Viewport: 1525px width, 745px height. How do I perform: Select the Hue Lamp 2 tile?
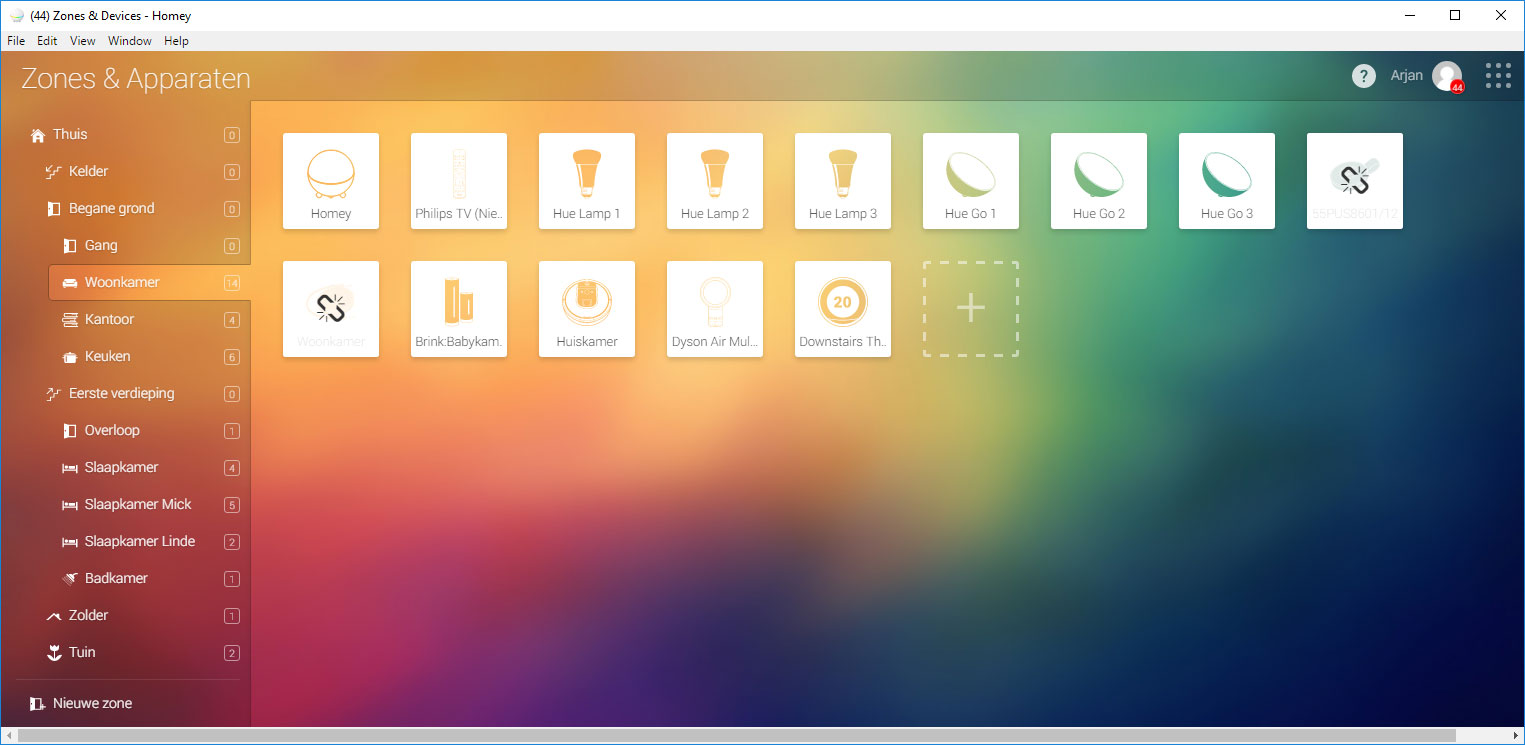[x=715, y=181]
